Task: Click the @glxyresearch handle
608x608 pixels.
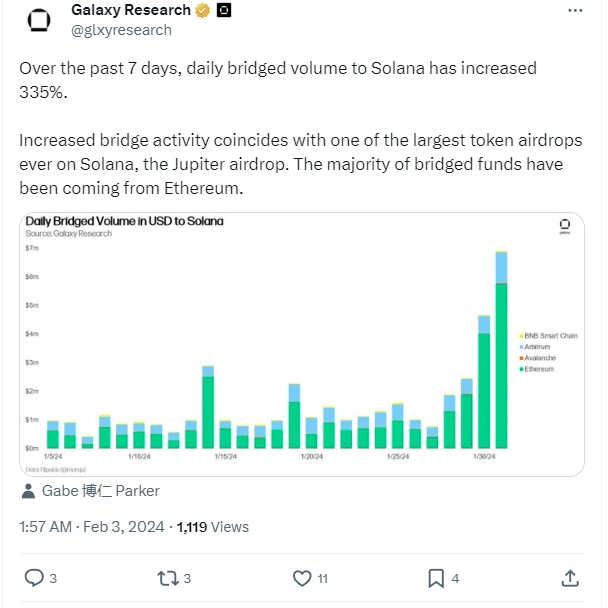Action: click(121, 30)
